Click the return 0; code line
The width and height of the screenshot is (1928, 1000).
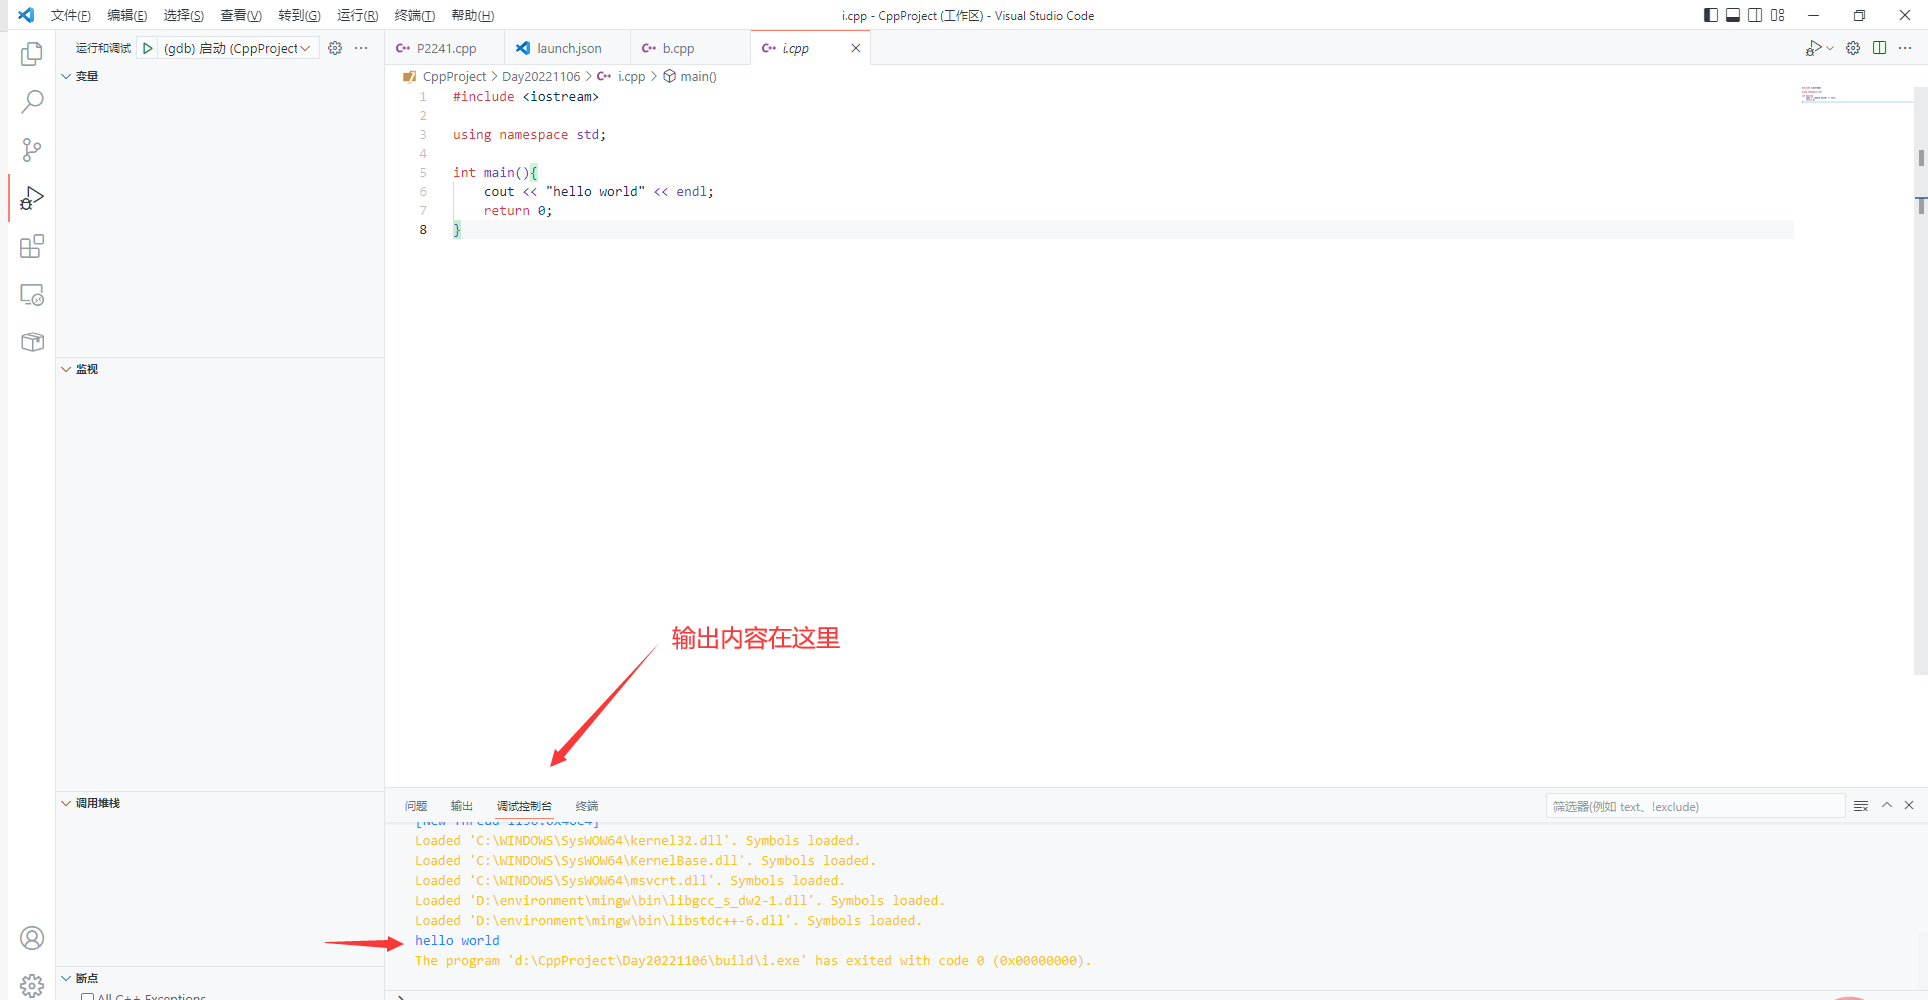tap(518, 210)
